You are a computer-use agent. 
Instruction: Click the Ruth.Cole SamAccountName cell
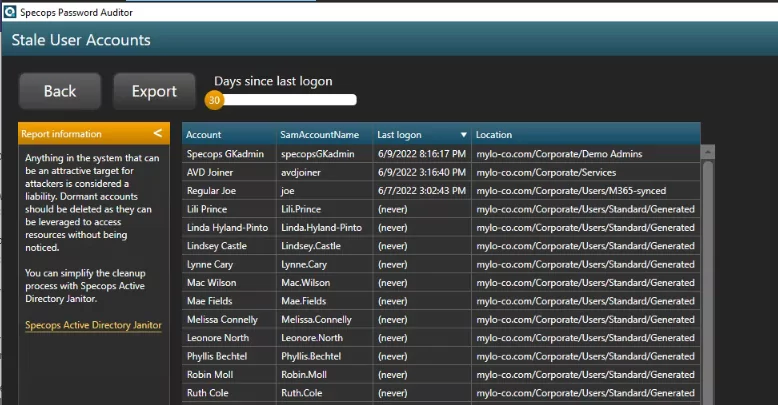tap(324, 393)
